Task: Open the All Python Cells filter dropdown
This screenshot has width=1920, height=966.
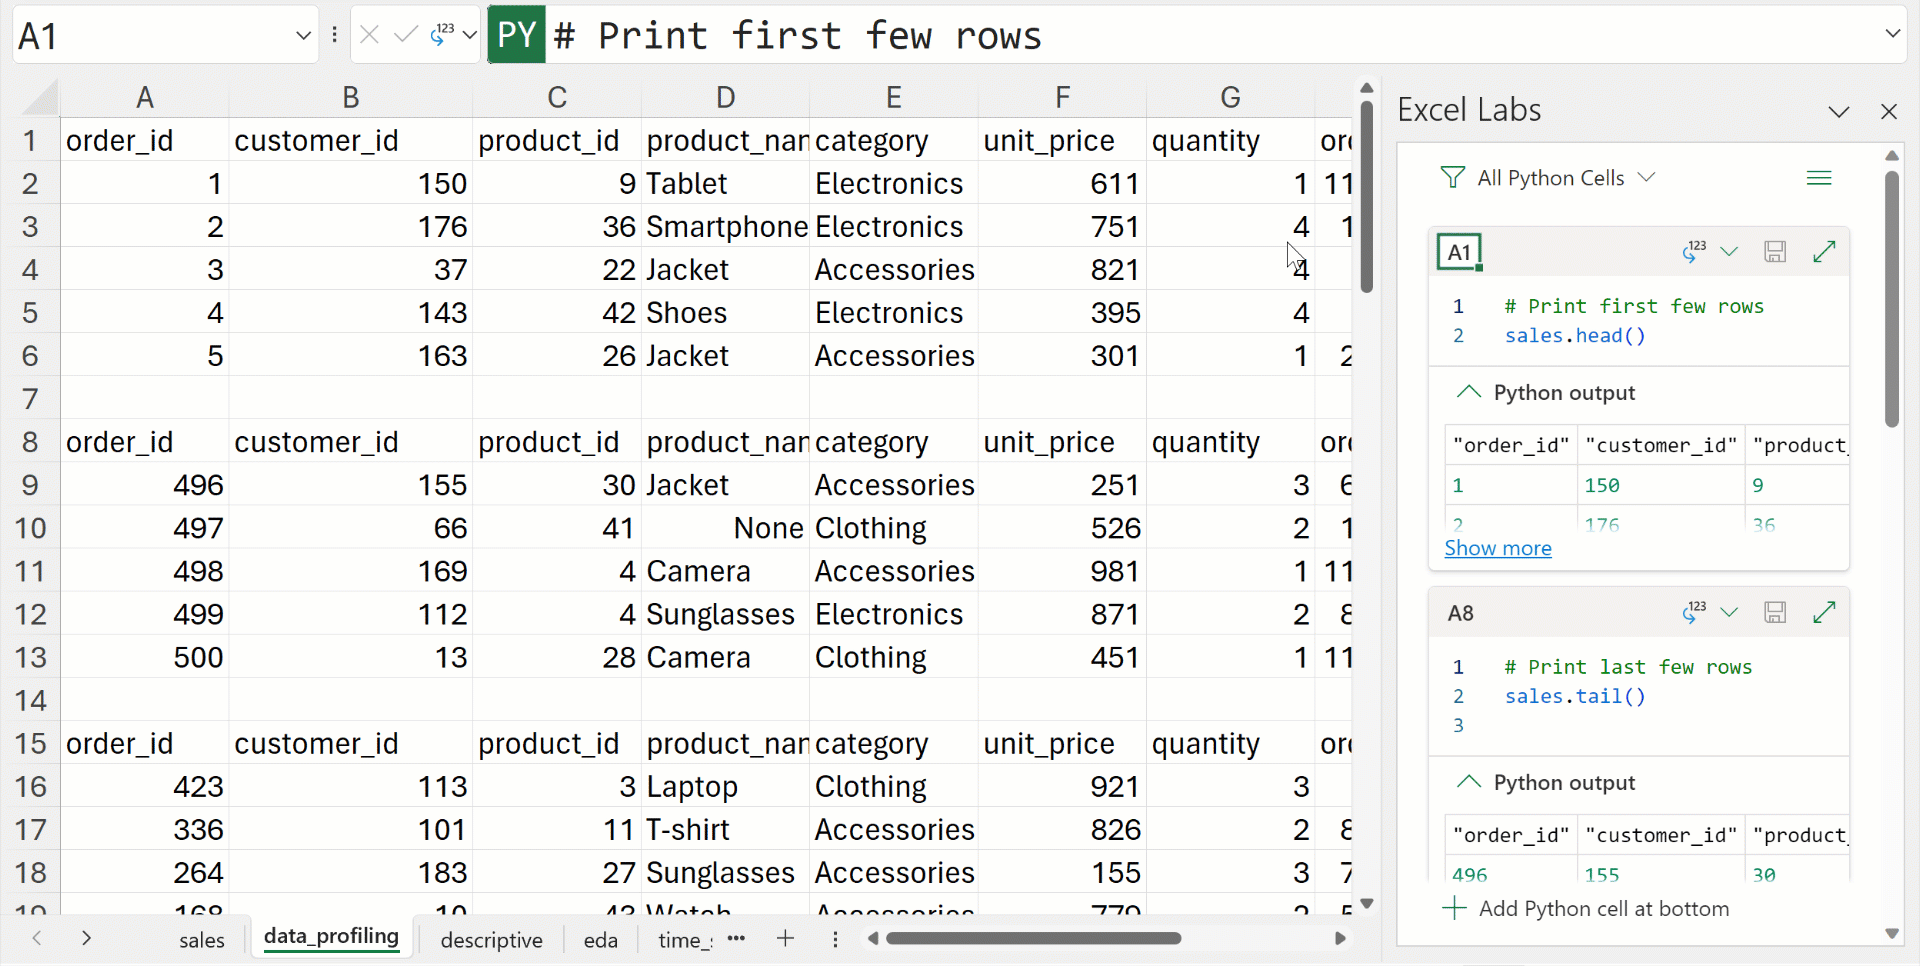Action: coord(1647,177)
